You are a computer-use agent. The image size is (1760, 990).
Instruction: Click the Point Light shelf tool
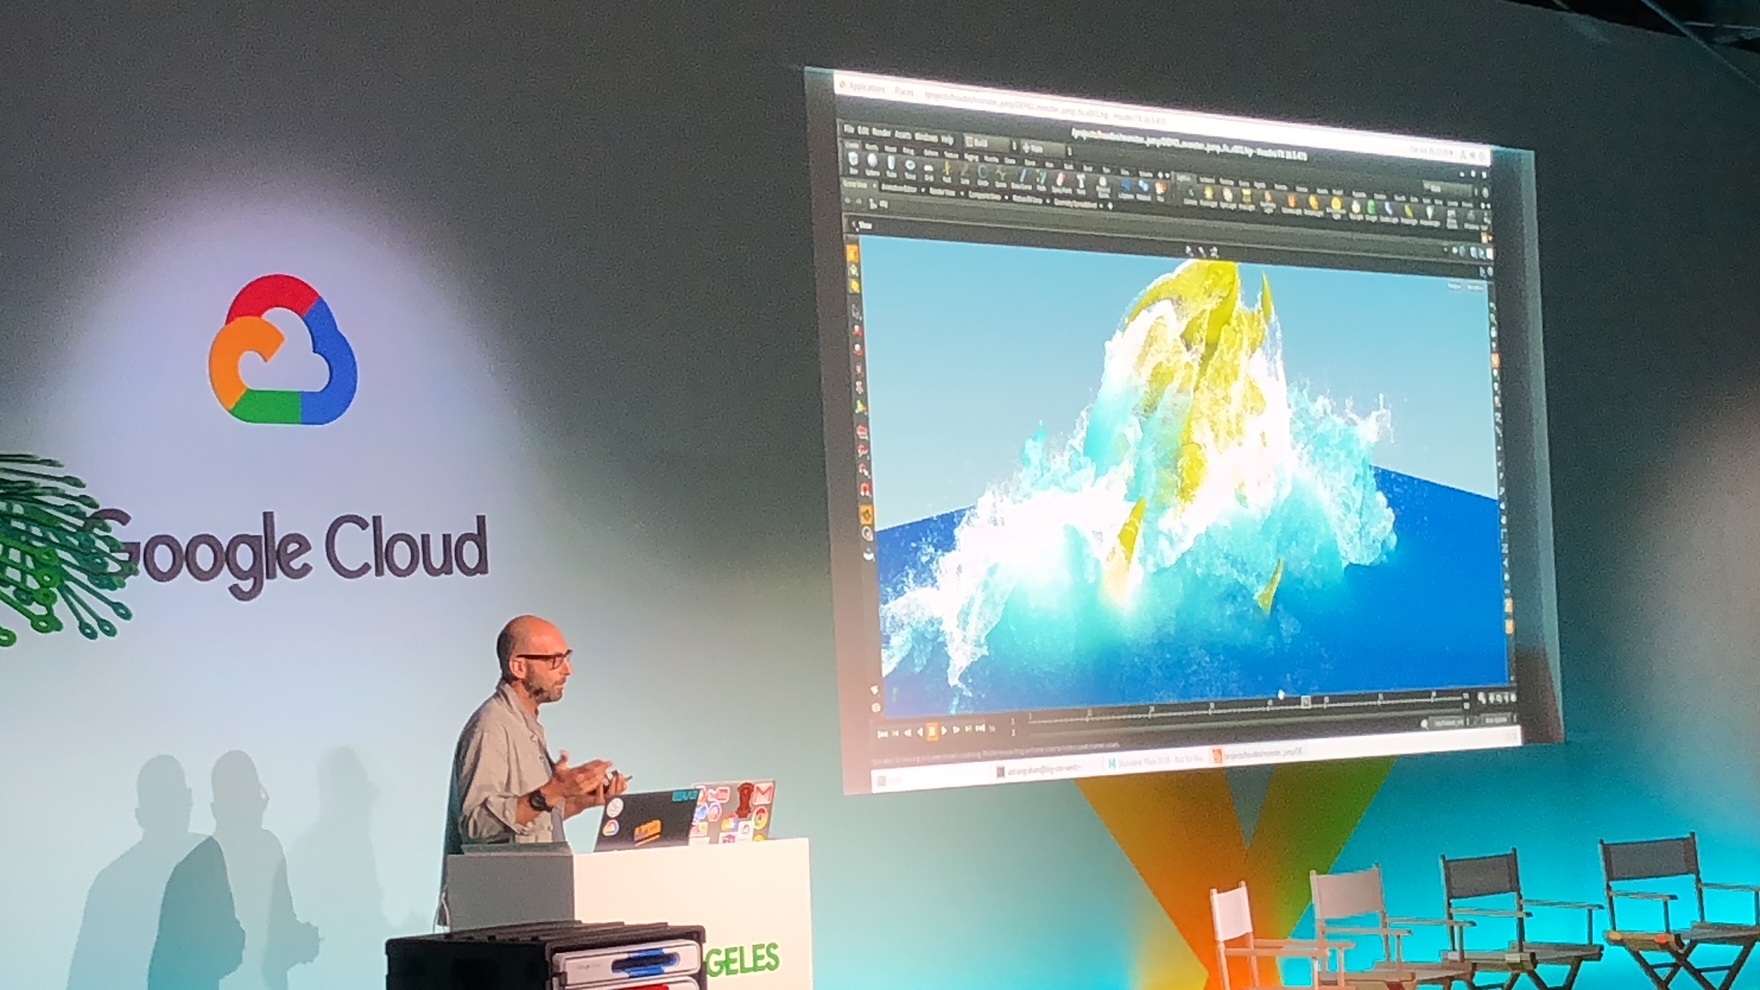click(x=1208, y=196)
